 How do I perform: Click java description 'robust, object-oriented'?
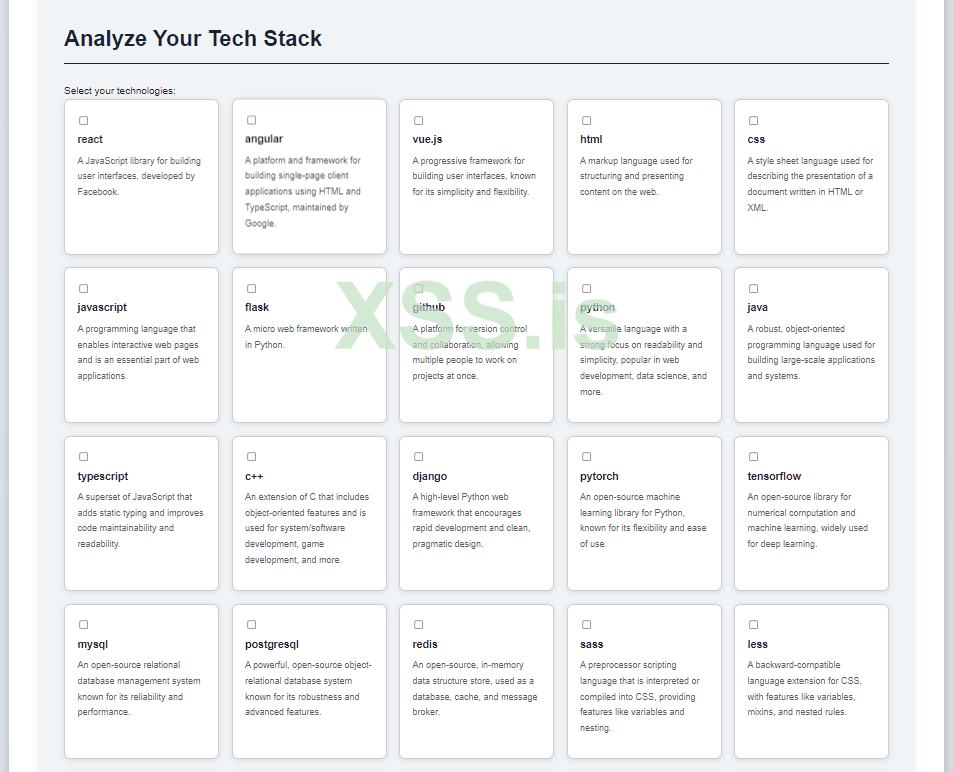(x=811, y=352)
